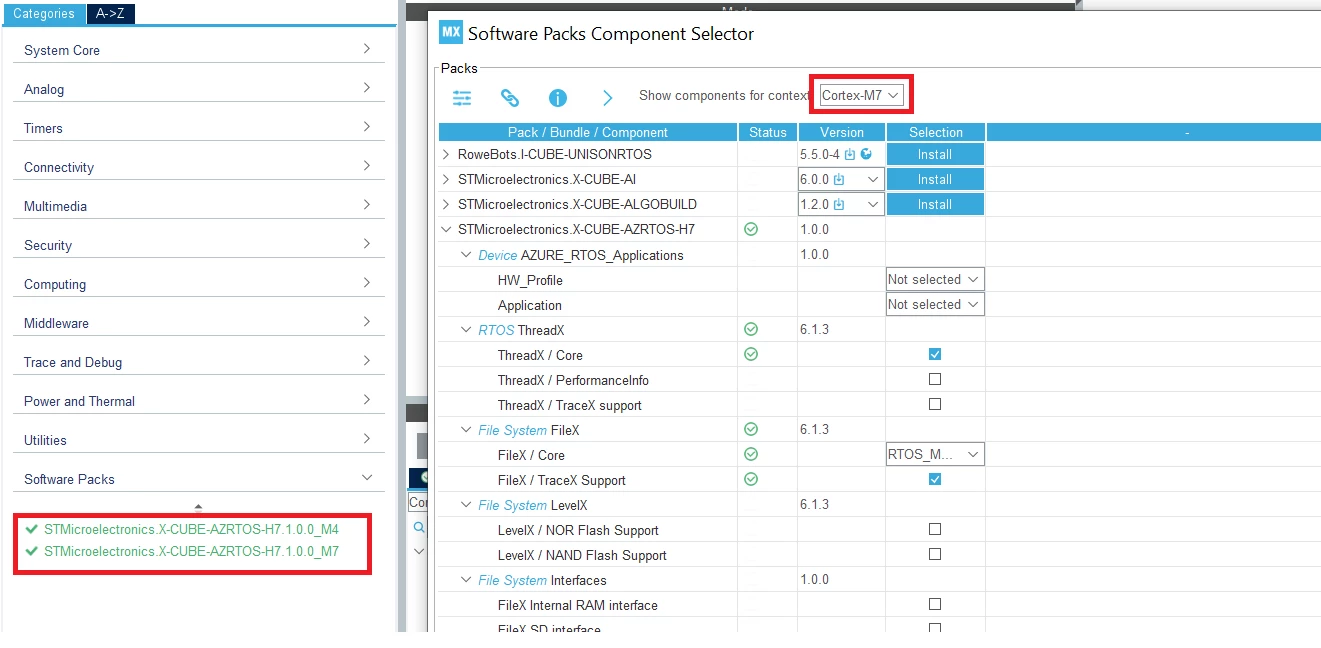Click the green checkmark next to AZRTOS-H7.1.0.0_M7
The image size is (1321, 648).
point(33,551)
